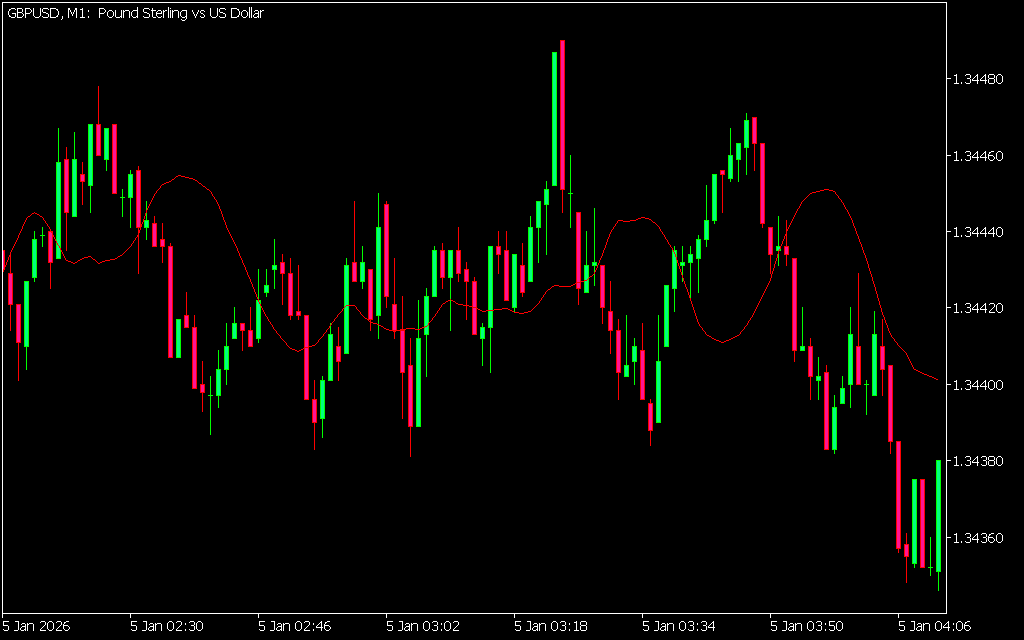1024x640 pixels.
Task: Click the 1.34400 price axis label
Action: pyautogui.click(x=981, y=385)
